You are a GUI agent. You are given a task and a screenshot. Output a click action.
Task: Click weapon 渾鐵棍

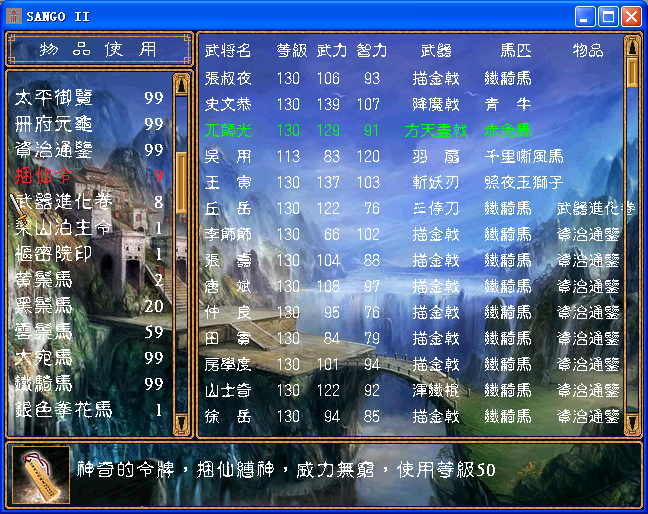[436, 391]
